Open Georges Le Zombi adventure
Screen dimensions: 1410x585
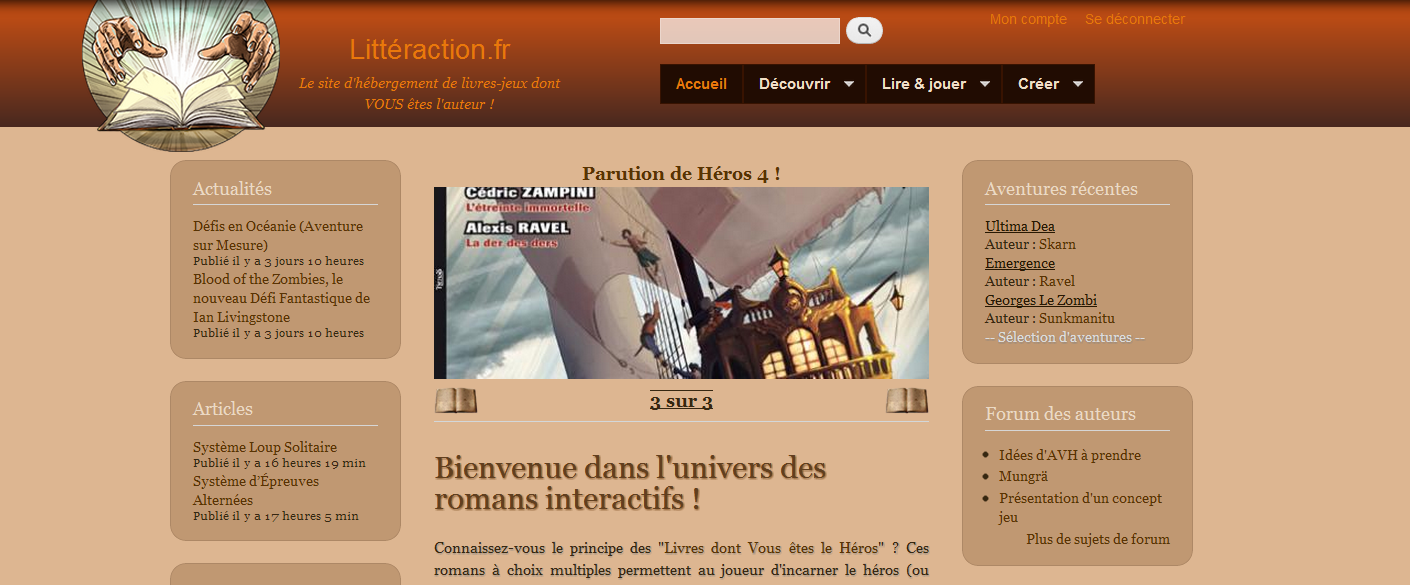1040,300
